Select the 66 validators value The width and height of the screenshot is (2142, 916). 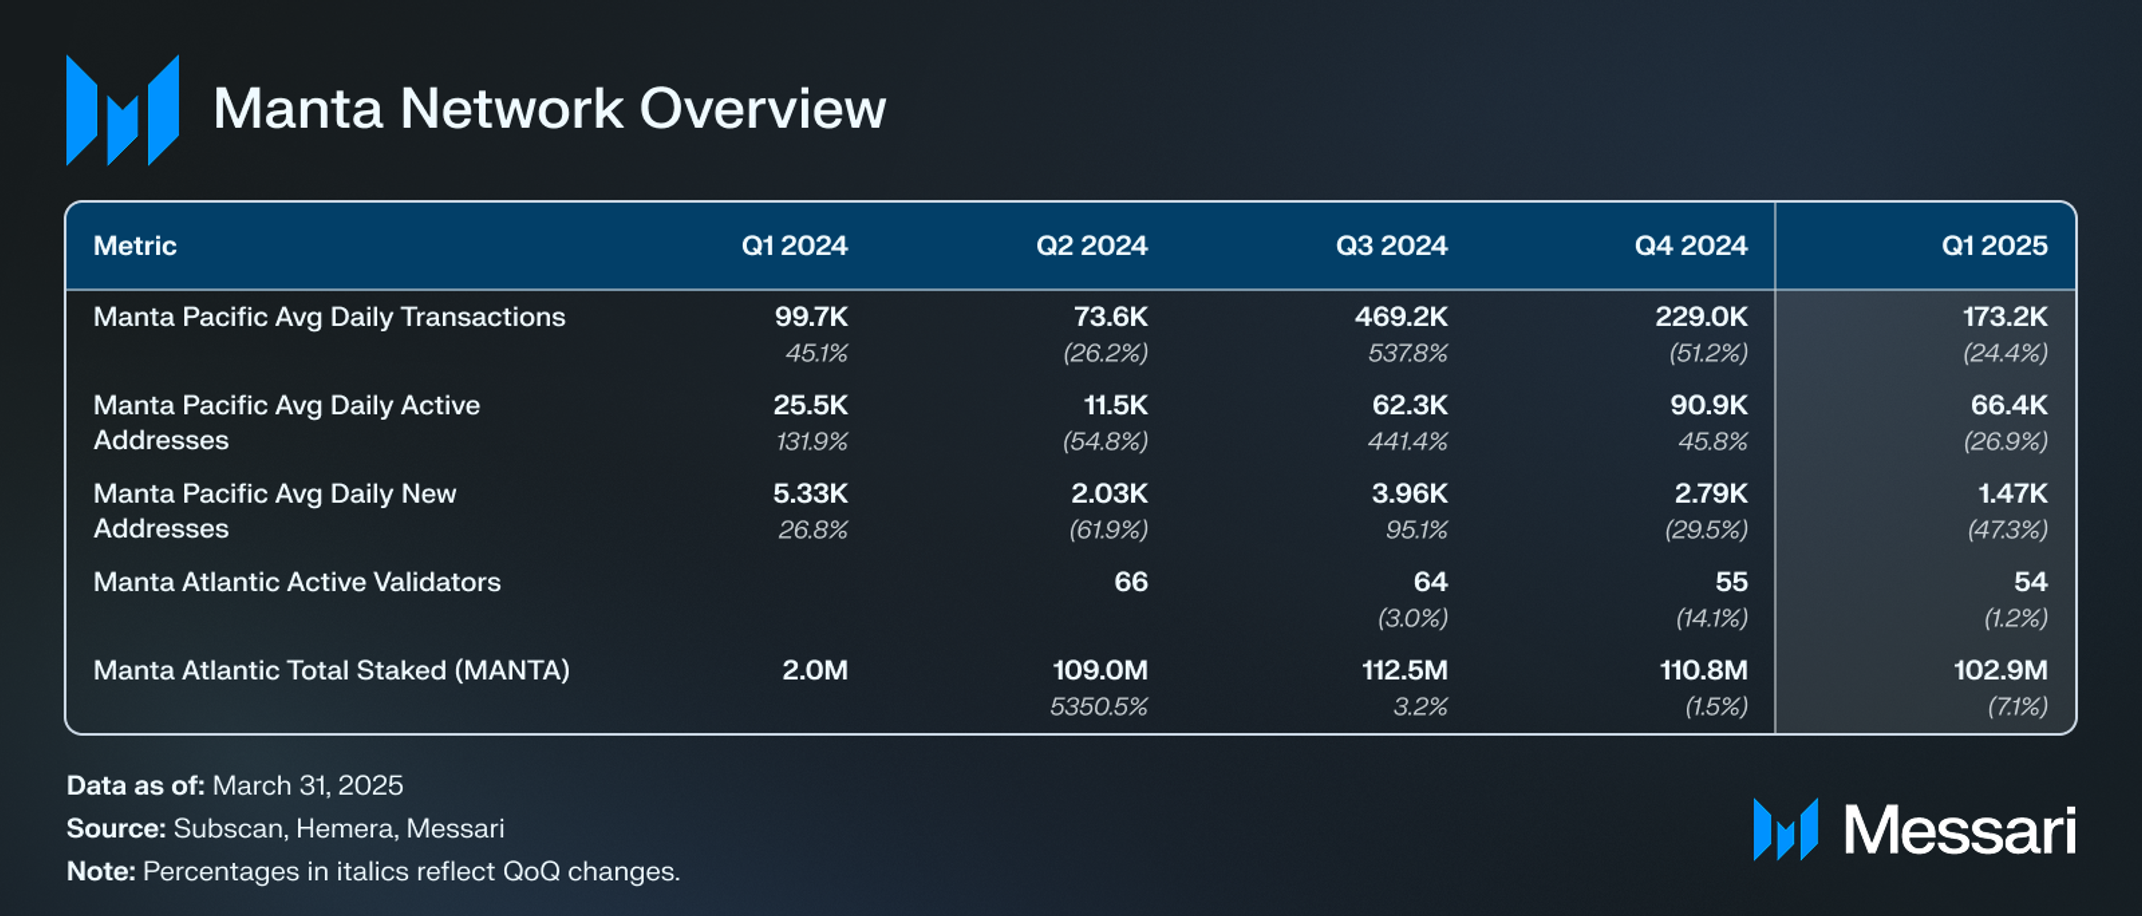point(1131,582)
